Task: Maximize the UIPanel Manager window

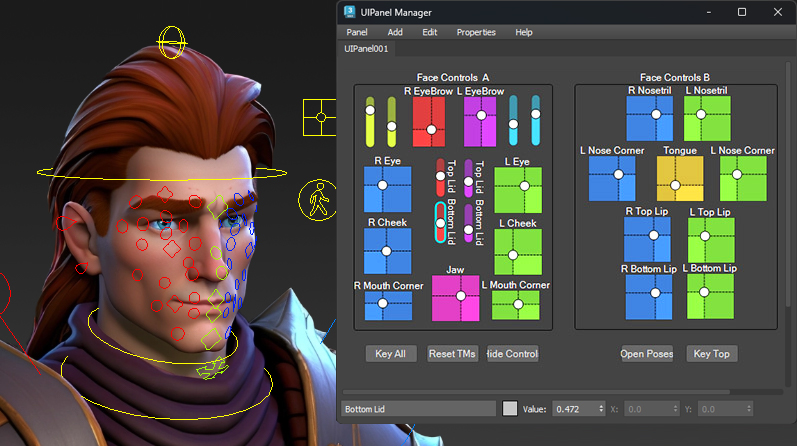Action: click(x=742, y=12)
